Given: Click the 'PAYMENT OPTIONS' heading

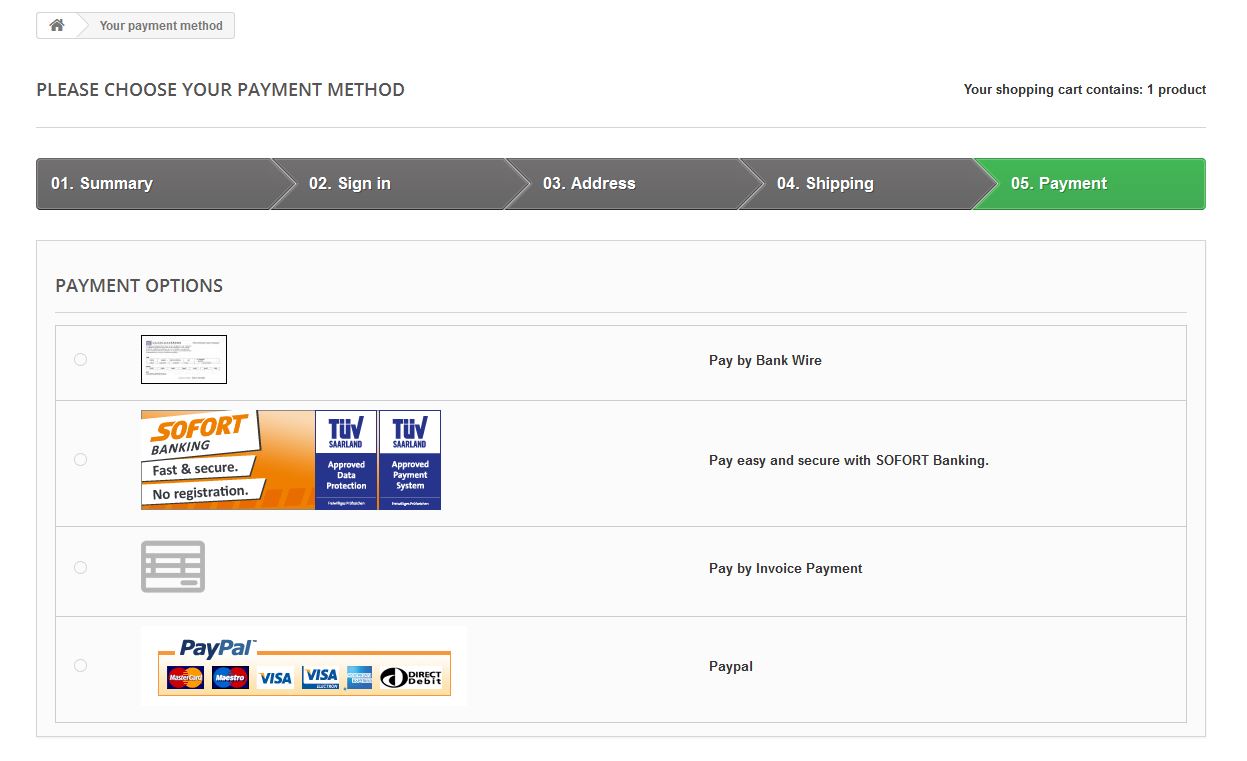Looking at the screenshot, I should [x=139, y=286].
